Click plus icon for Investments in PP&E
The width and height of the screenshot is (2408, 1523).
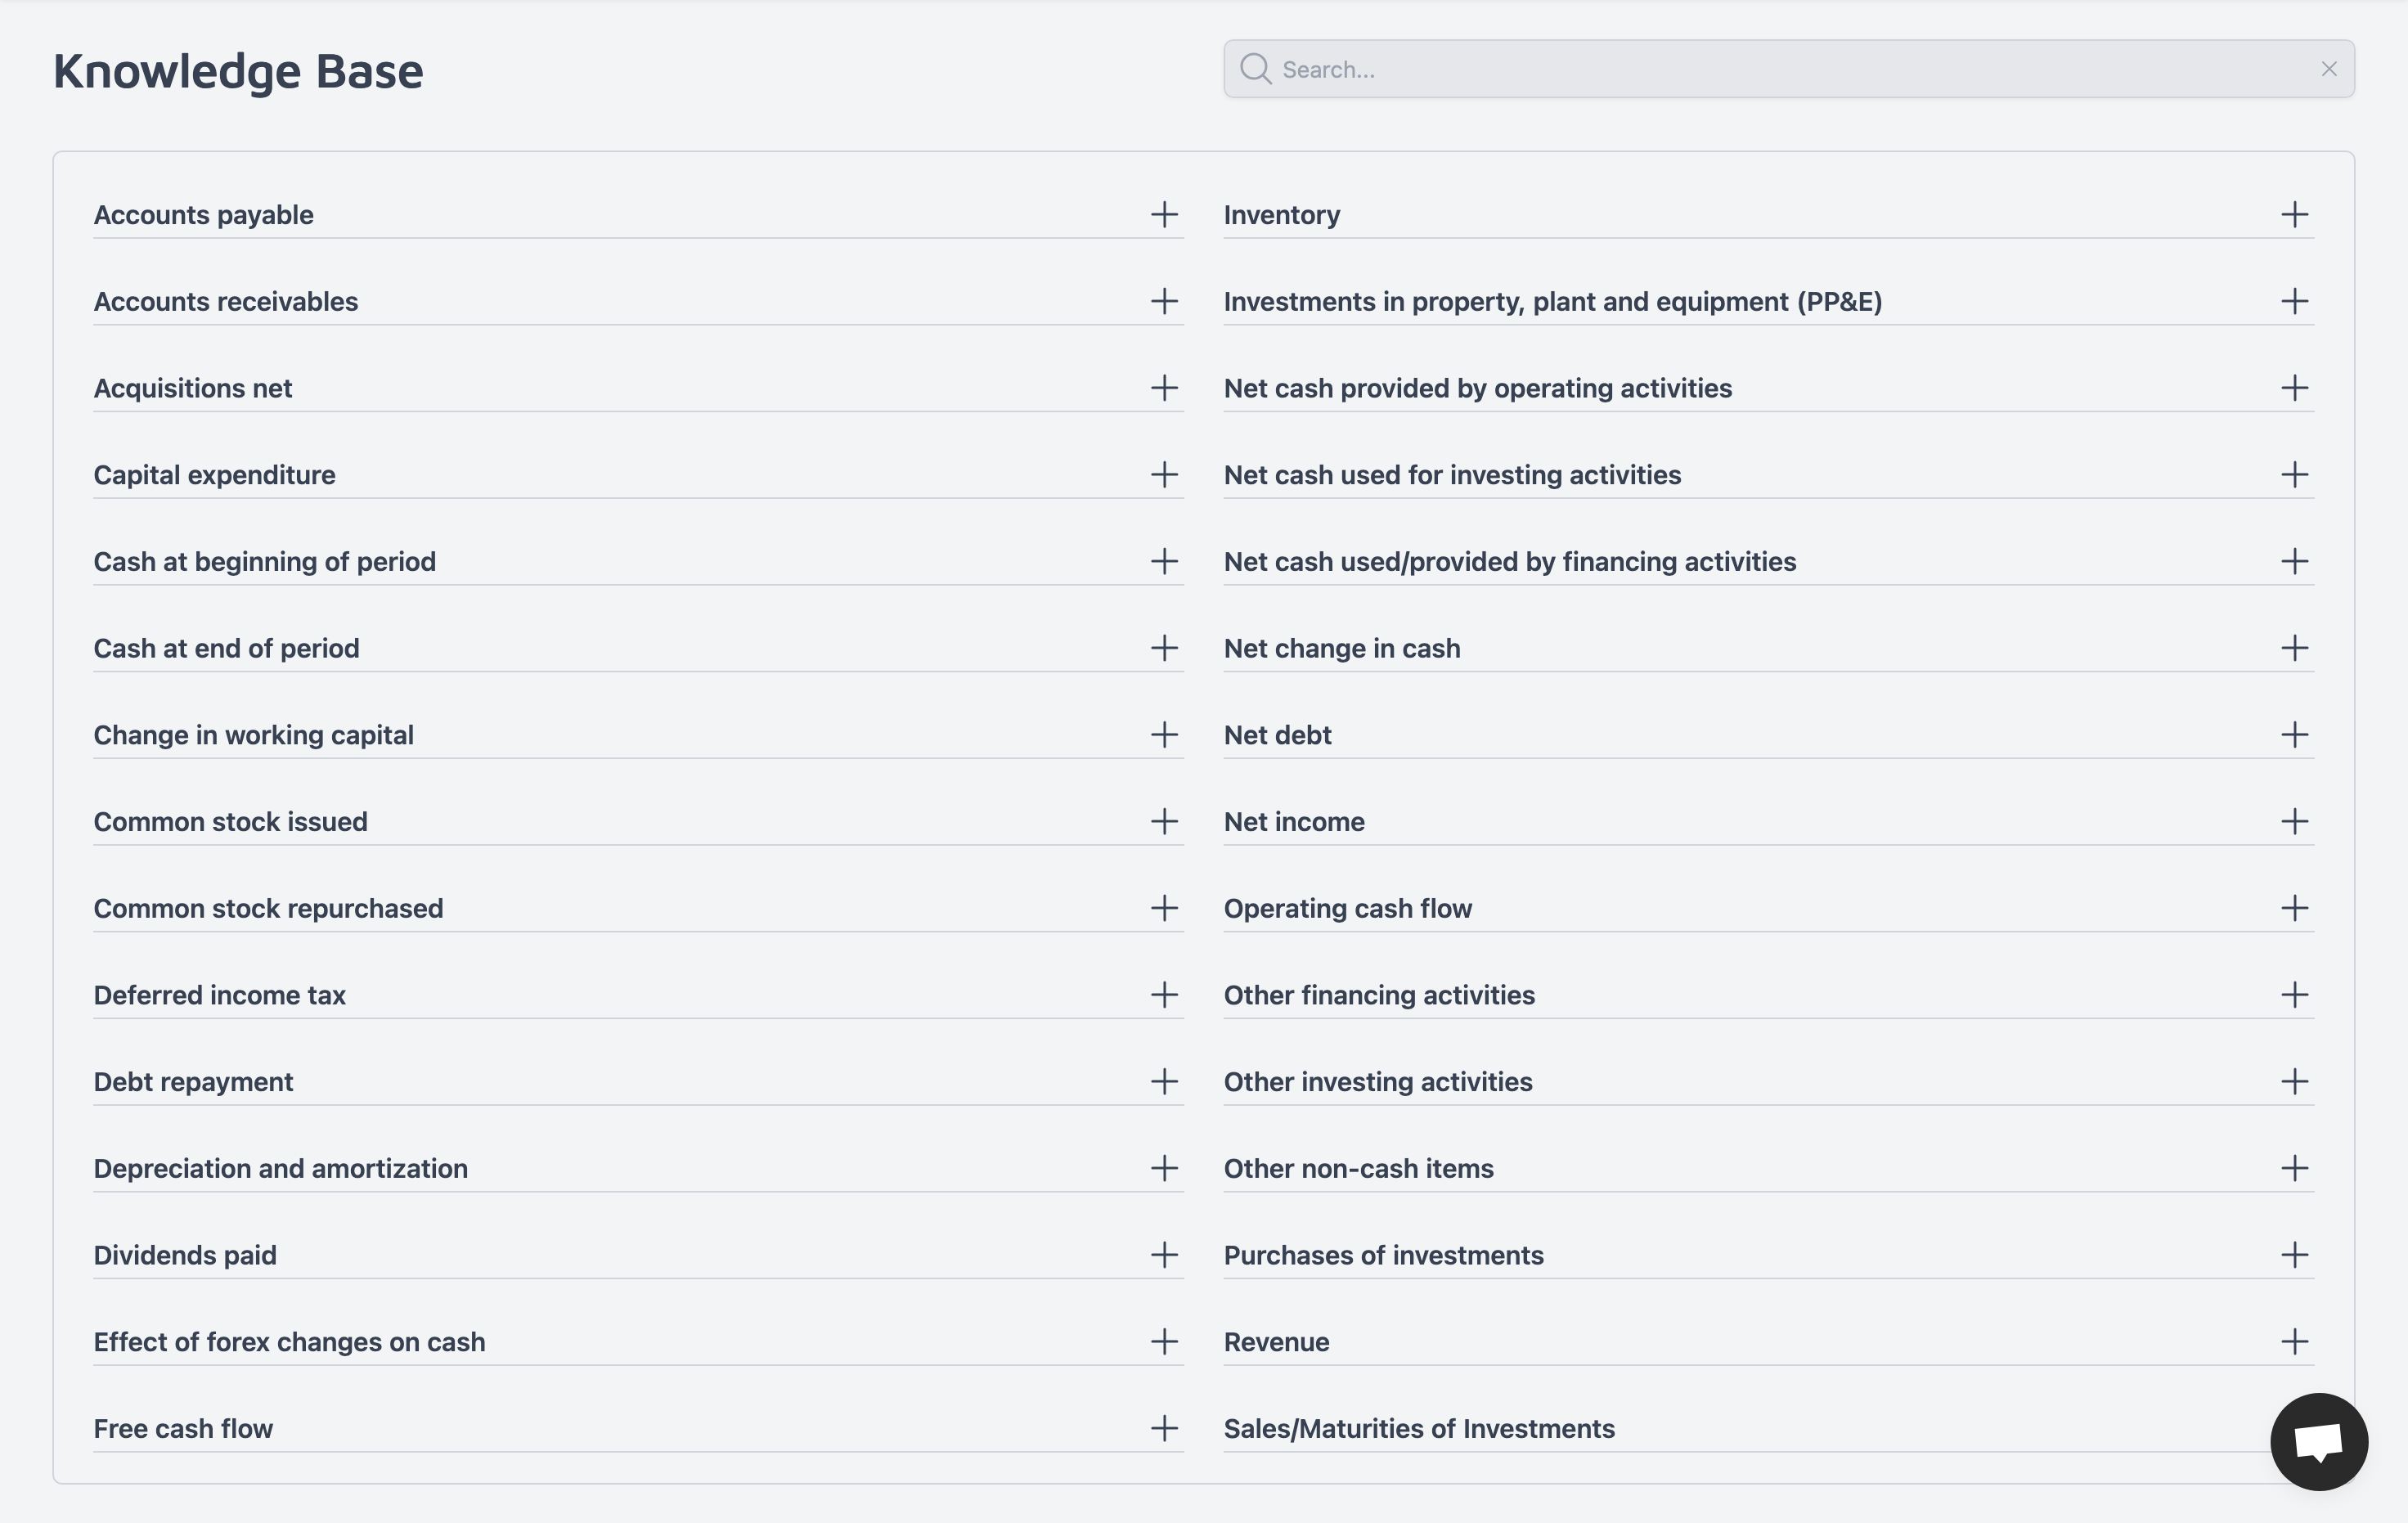[x=2295, y=301]
